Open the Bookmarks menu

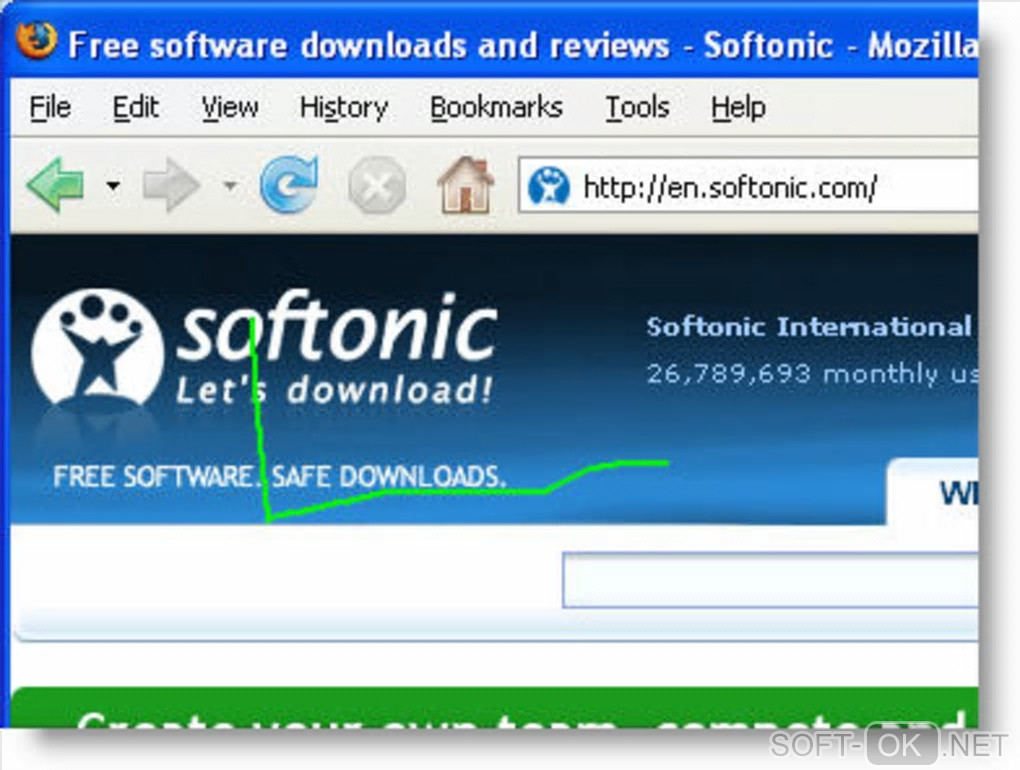496,107
